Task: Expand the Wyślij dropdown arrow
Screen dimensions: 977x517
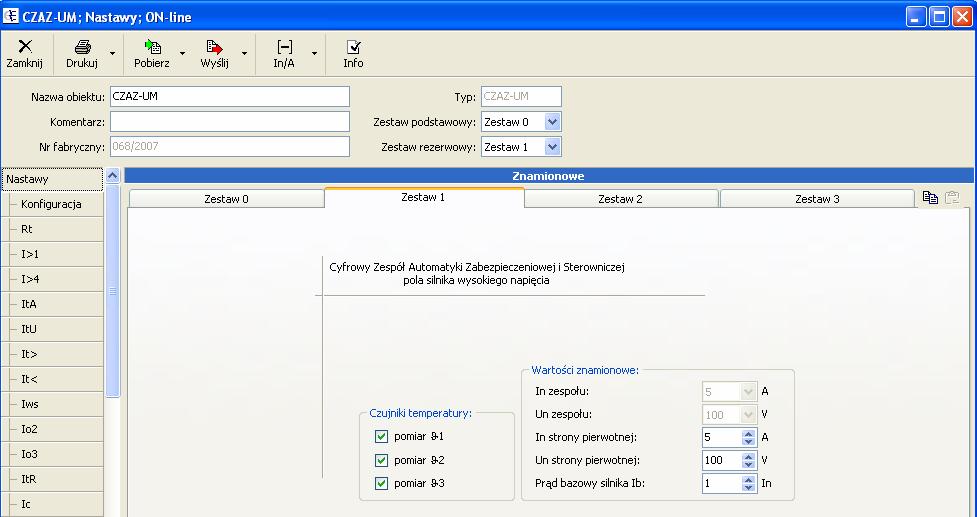Action: pos(244,54)
